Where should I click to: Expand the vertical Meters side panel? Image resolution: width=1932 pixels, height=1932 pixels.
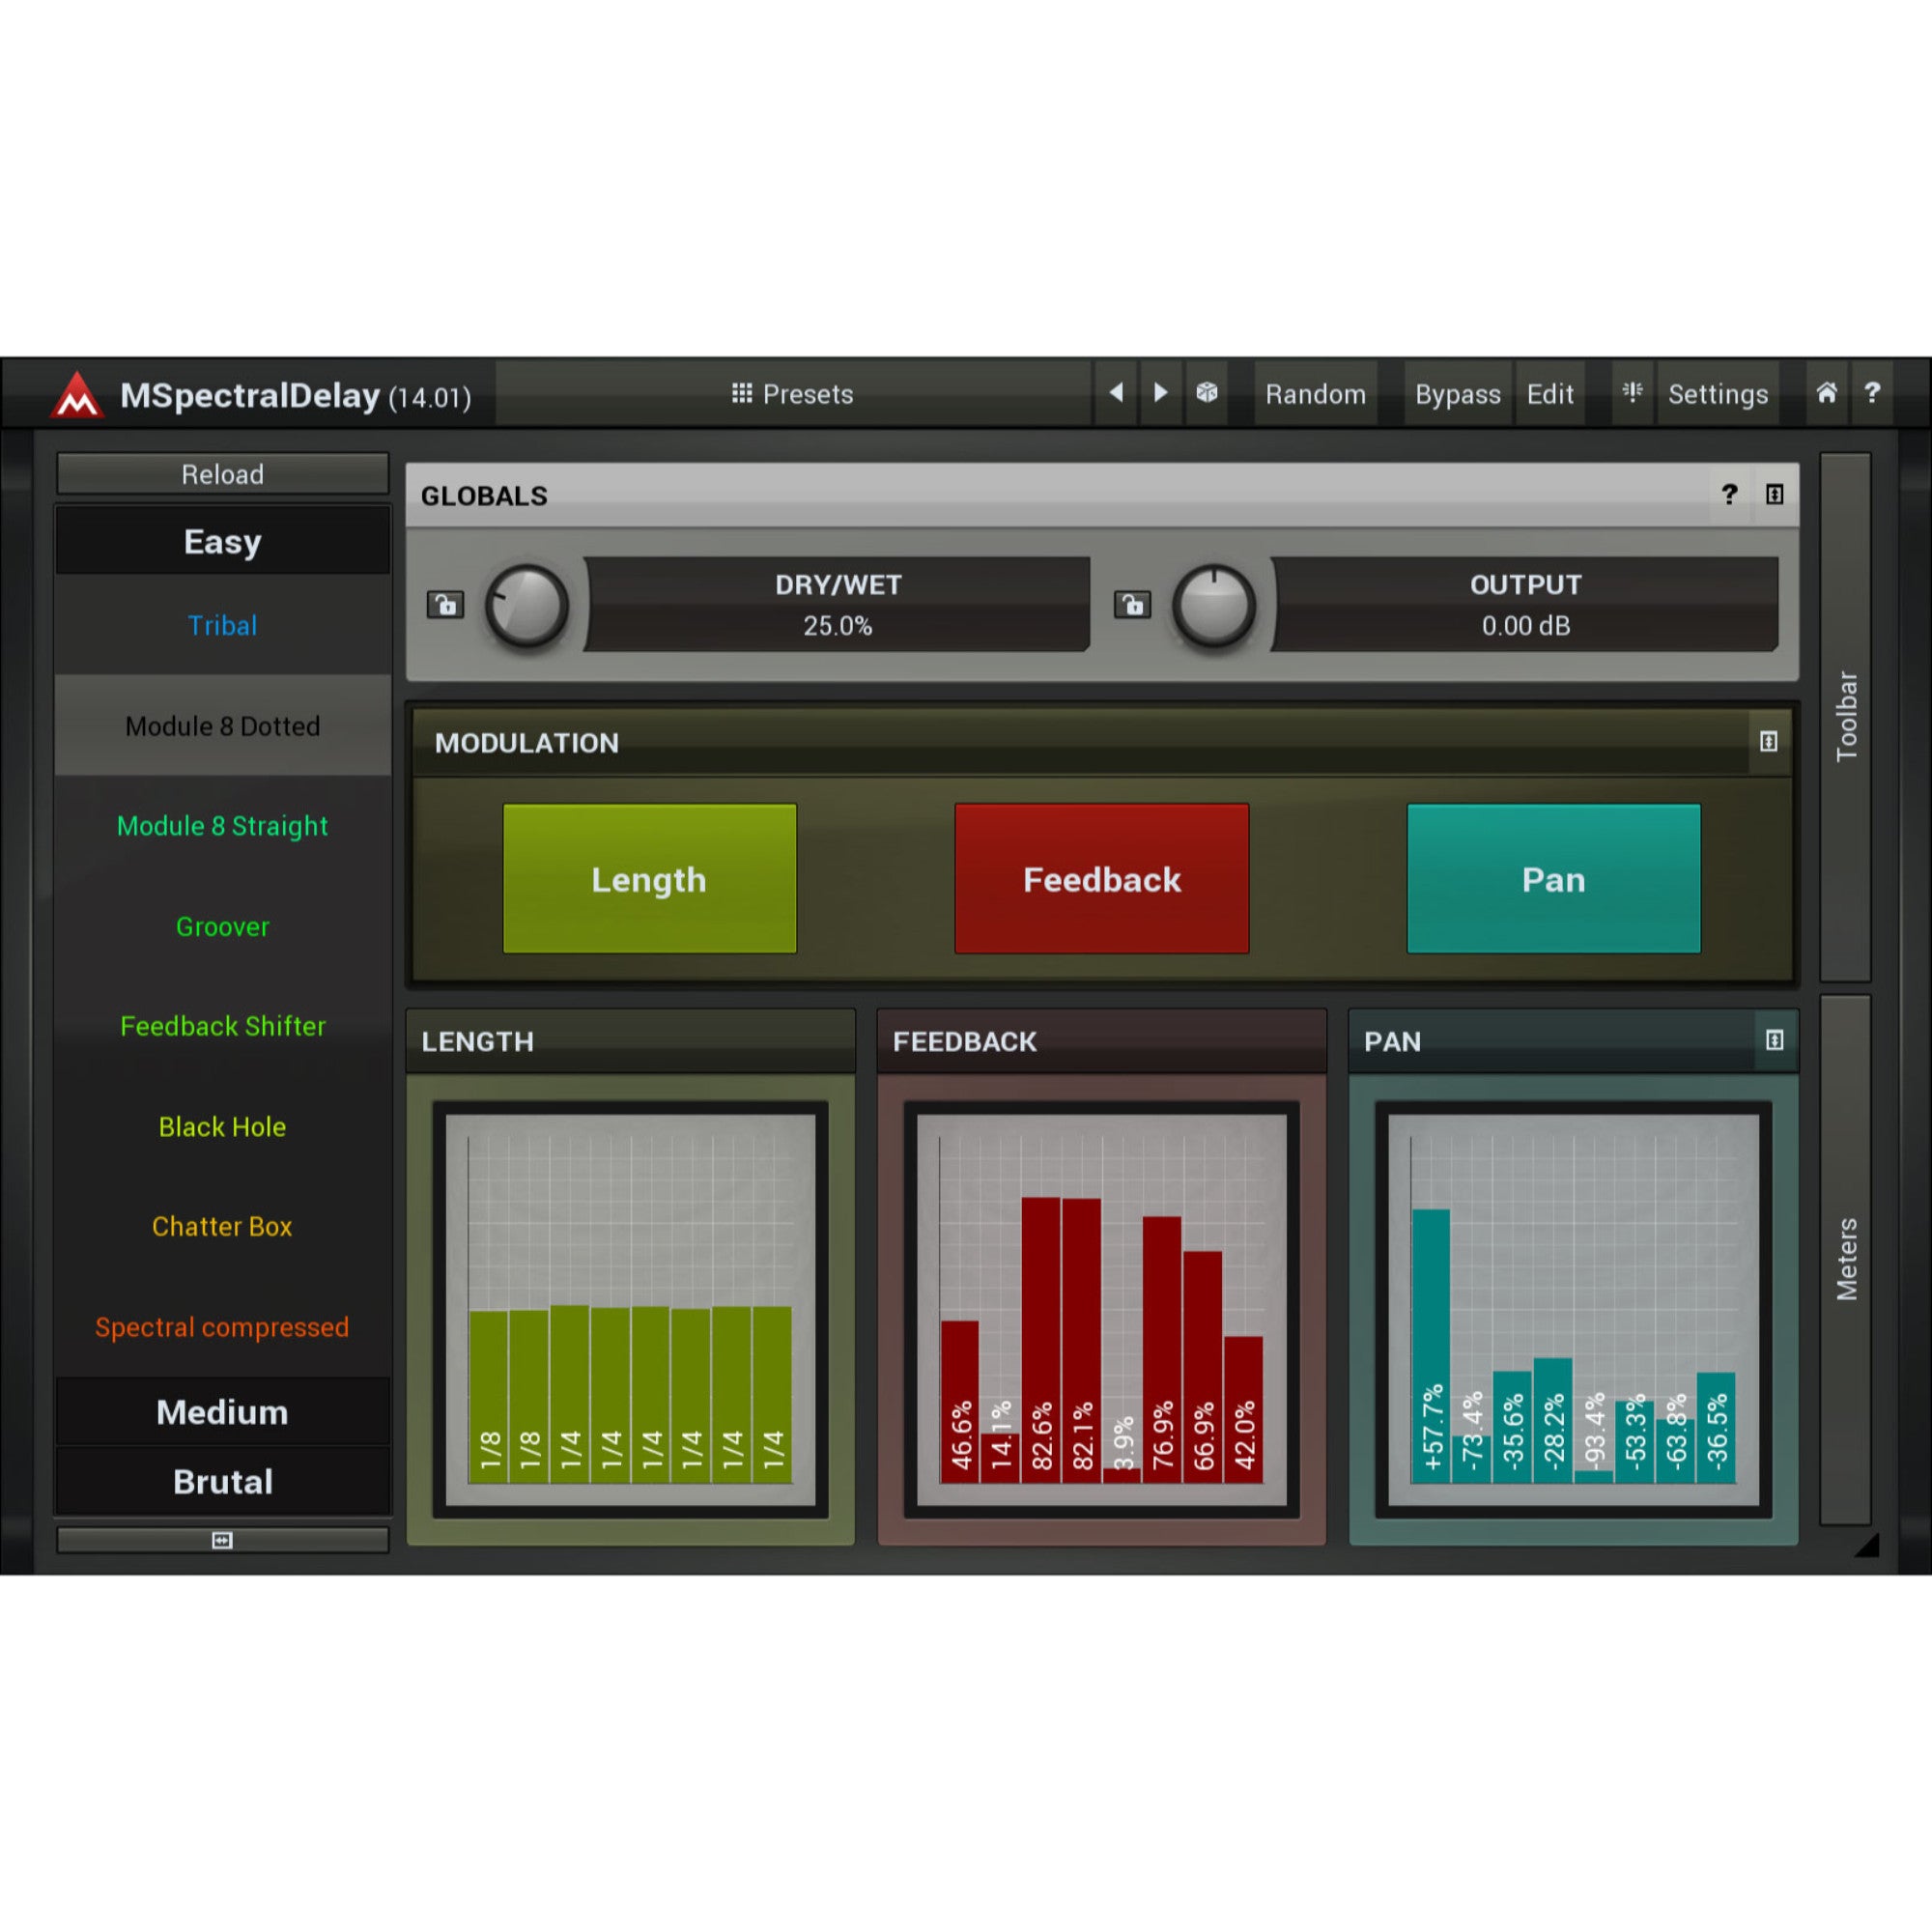click(x=1845, y=1259)
